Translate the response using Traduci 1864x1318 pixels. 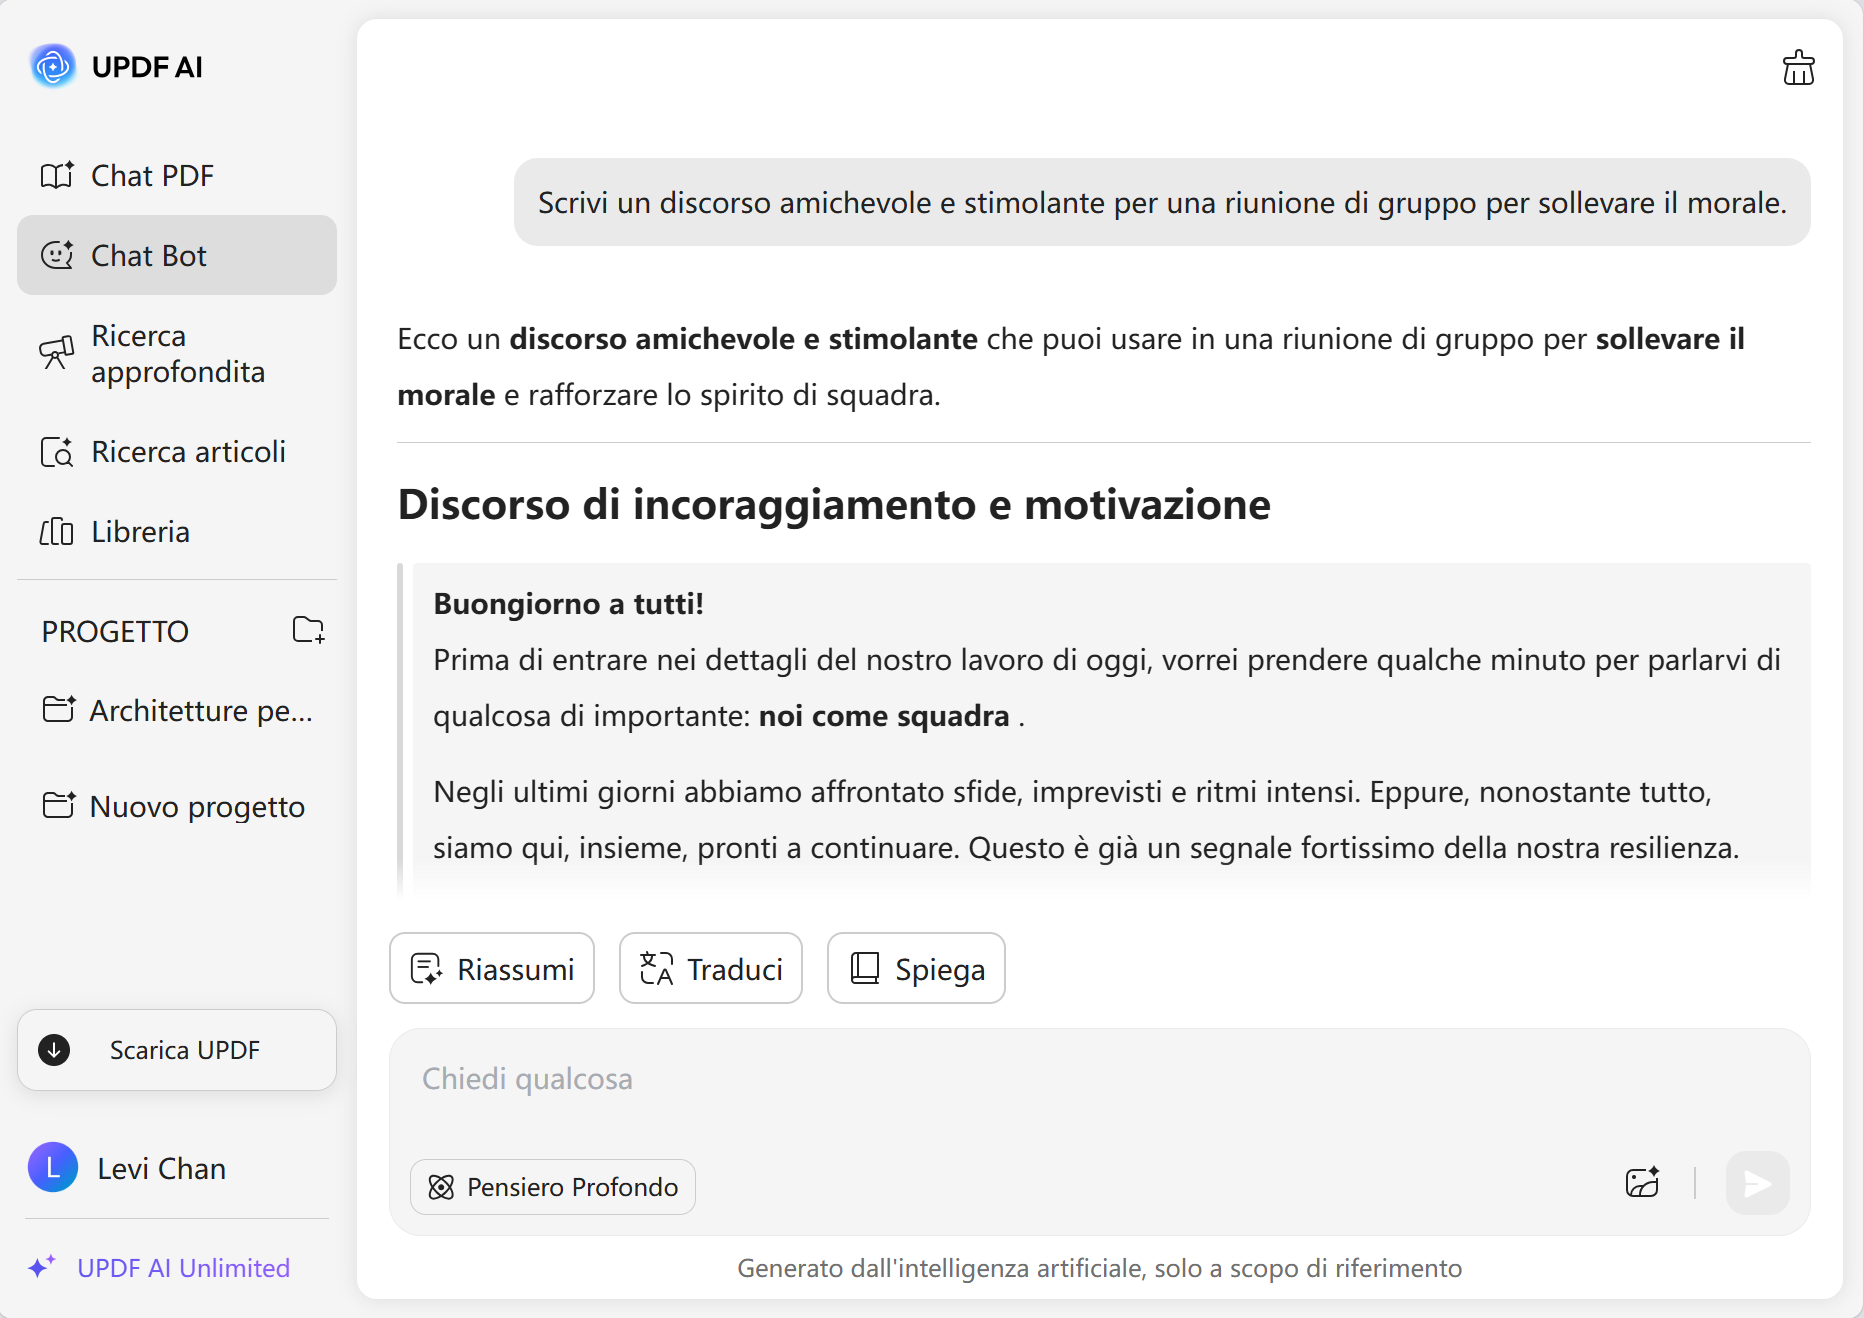click(710, 968)
